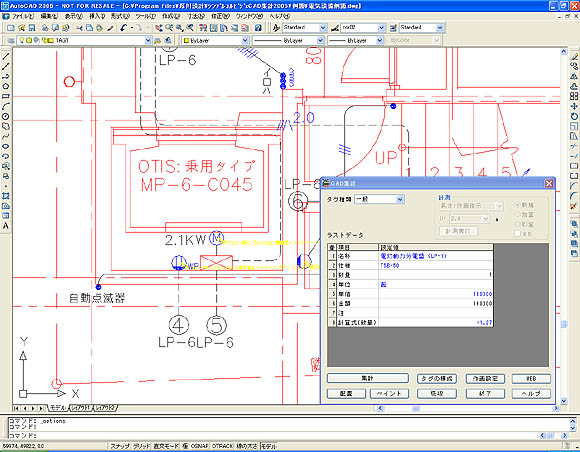Viewport: 580px width, 452px height.
Task: Click the Plot printer icon
Action: [x=45, y=28]
